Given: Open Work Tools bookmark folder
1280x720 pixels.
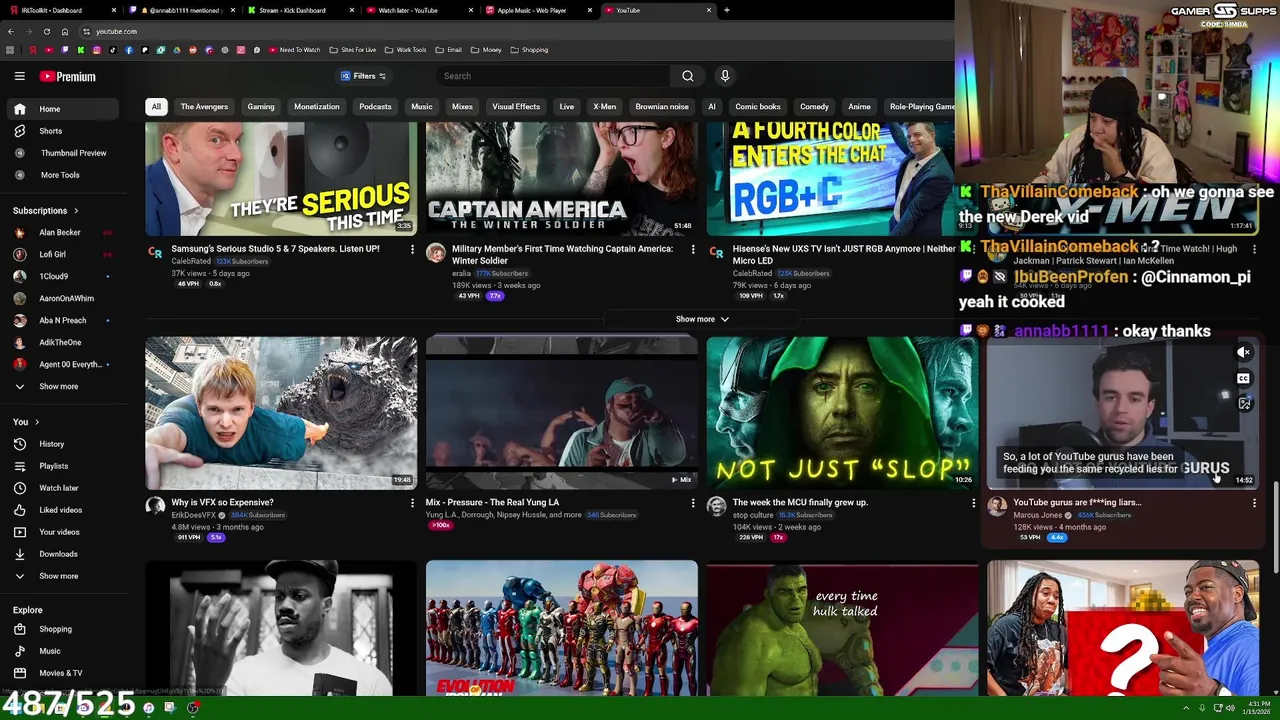Looking at the screenshot, I should pyautogui.click(x=405, y=50).
